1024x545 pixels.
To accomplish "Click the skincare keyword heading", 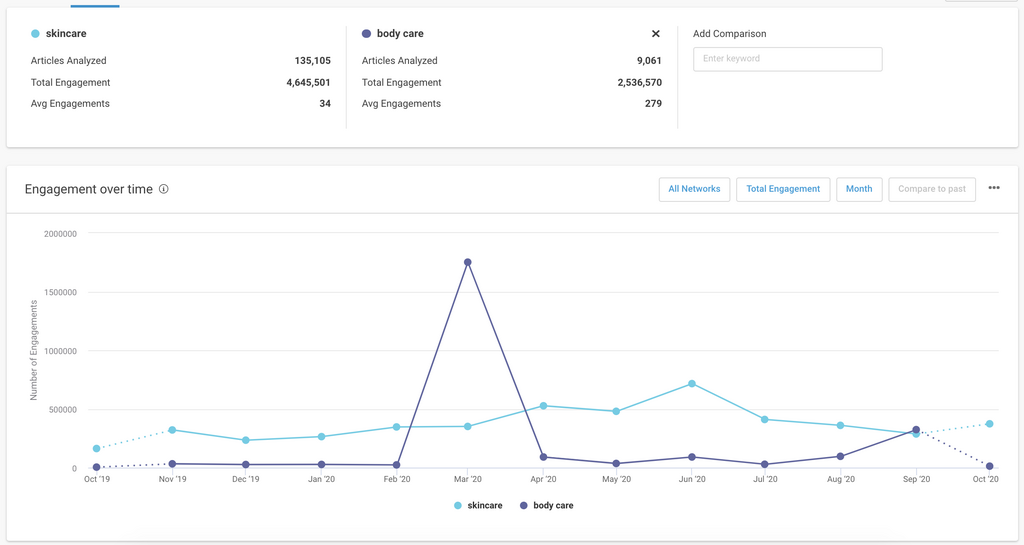I will click(x=66, y=34).
